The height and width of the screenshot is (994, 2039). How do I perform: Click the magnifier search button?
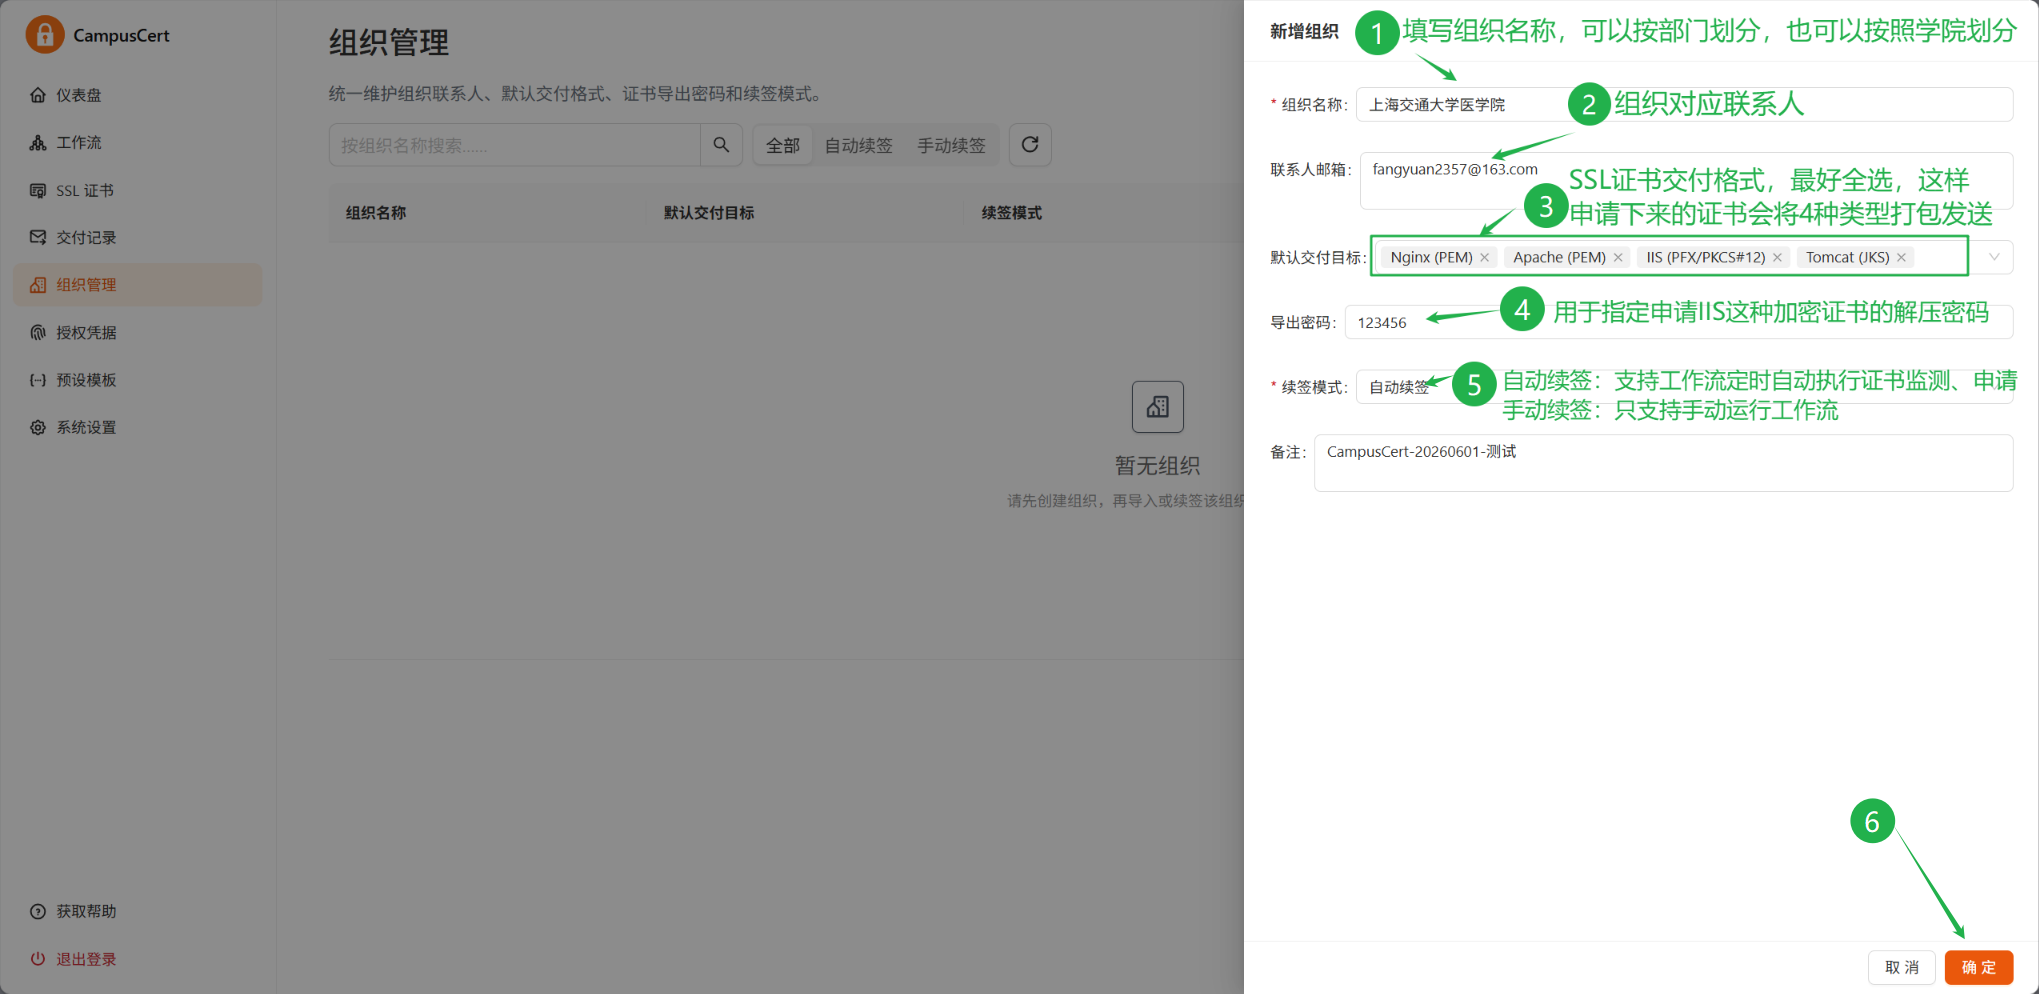click(721, 145)
